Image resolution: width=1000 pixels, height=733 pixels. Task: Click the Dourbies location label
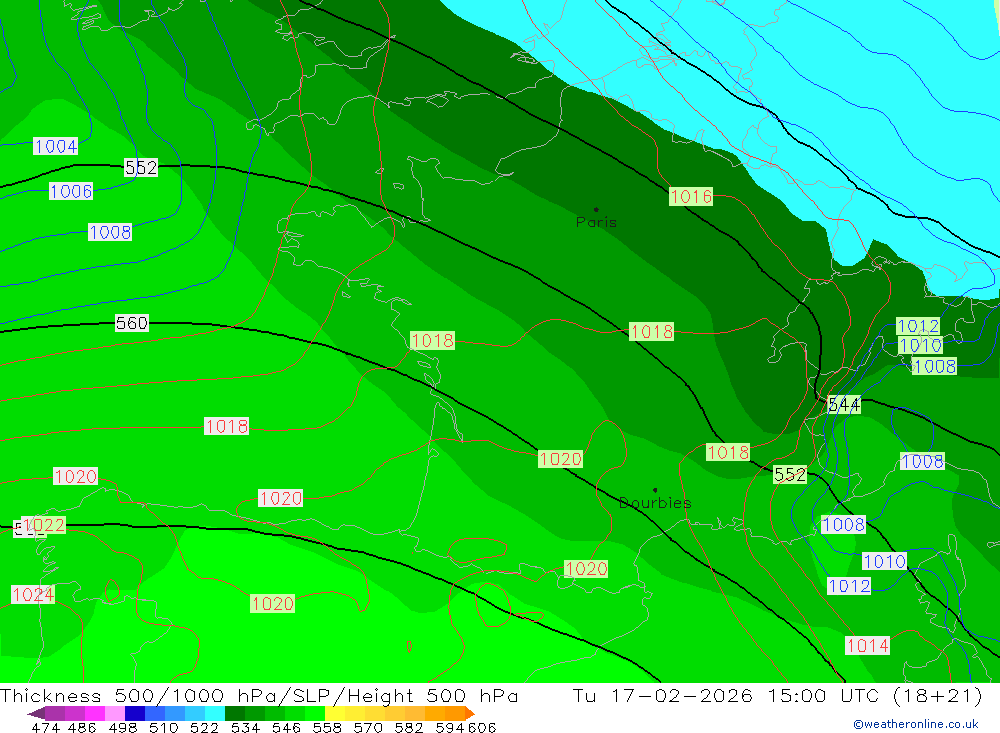(655, 503)
